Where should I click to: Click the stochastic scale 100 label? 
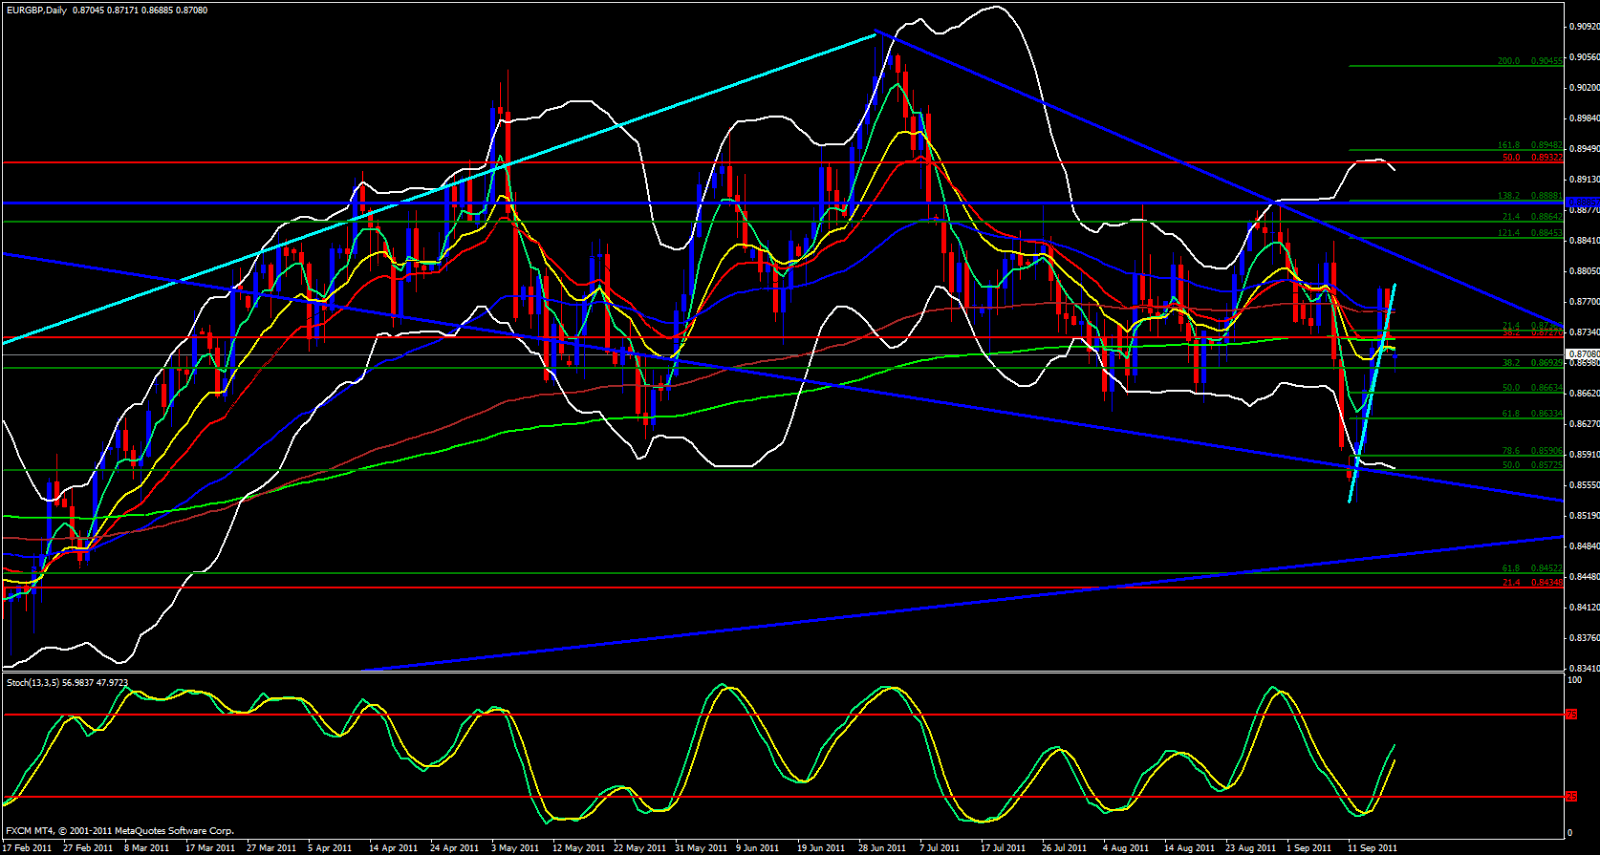click(x=1575, y=680)
